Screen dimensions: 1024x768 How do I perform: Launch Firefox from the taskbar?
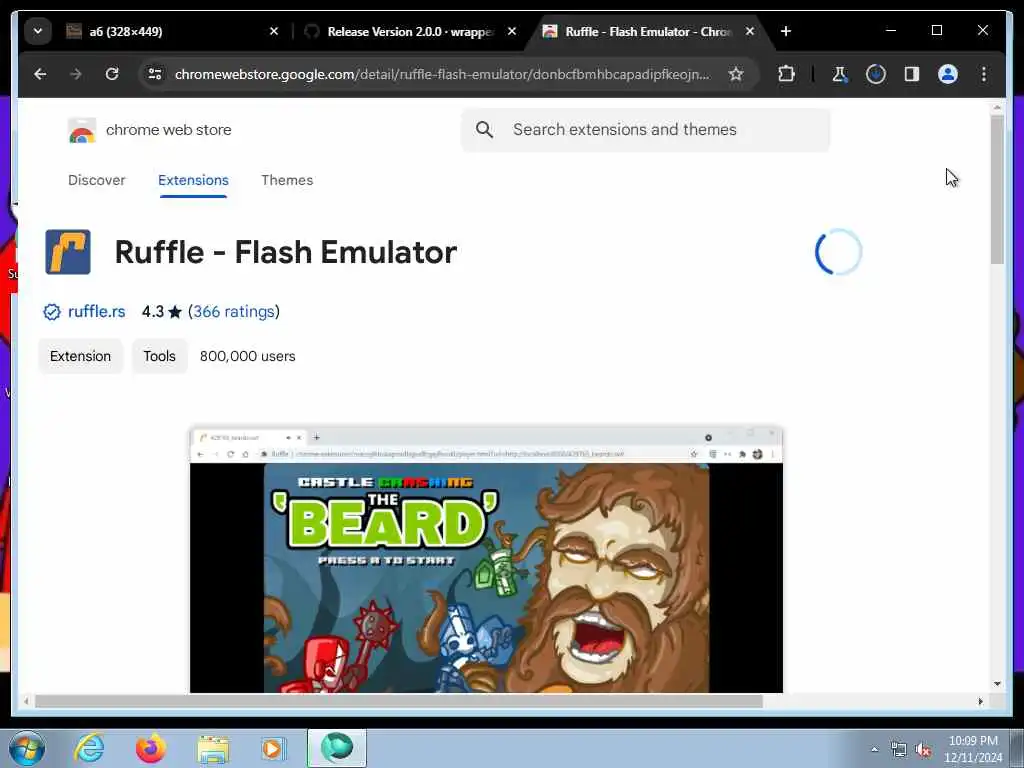(150, 748)
